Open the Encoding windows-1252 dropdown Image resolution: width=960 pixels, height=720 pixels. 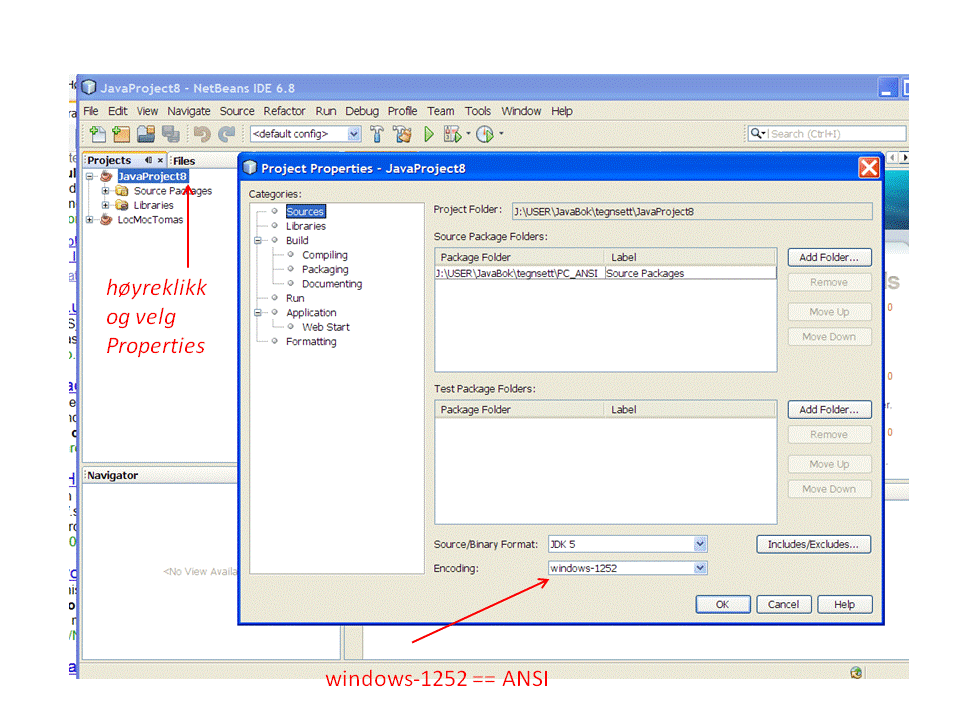click(700, 568)
